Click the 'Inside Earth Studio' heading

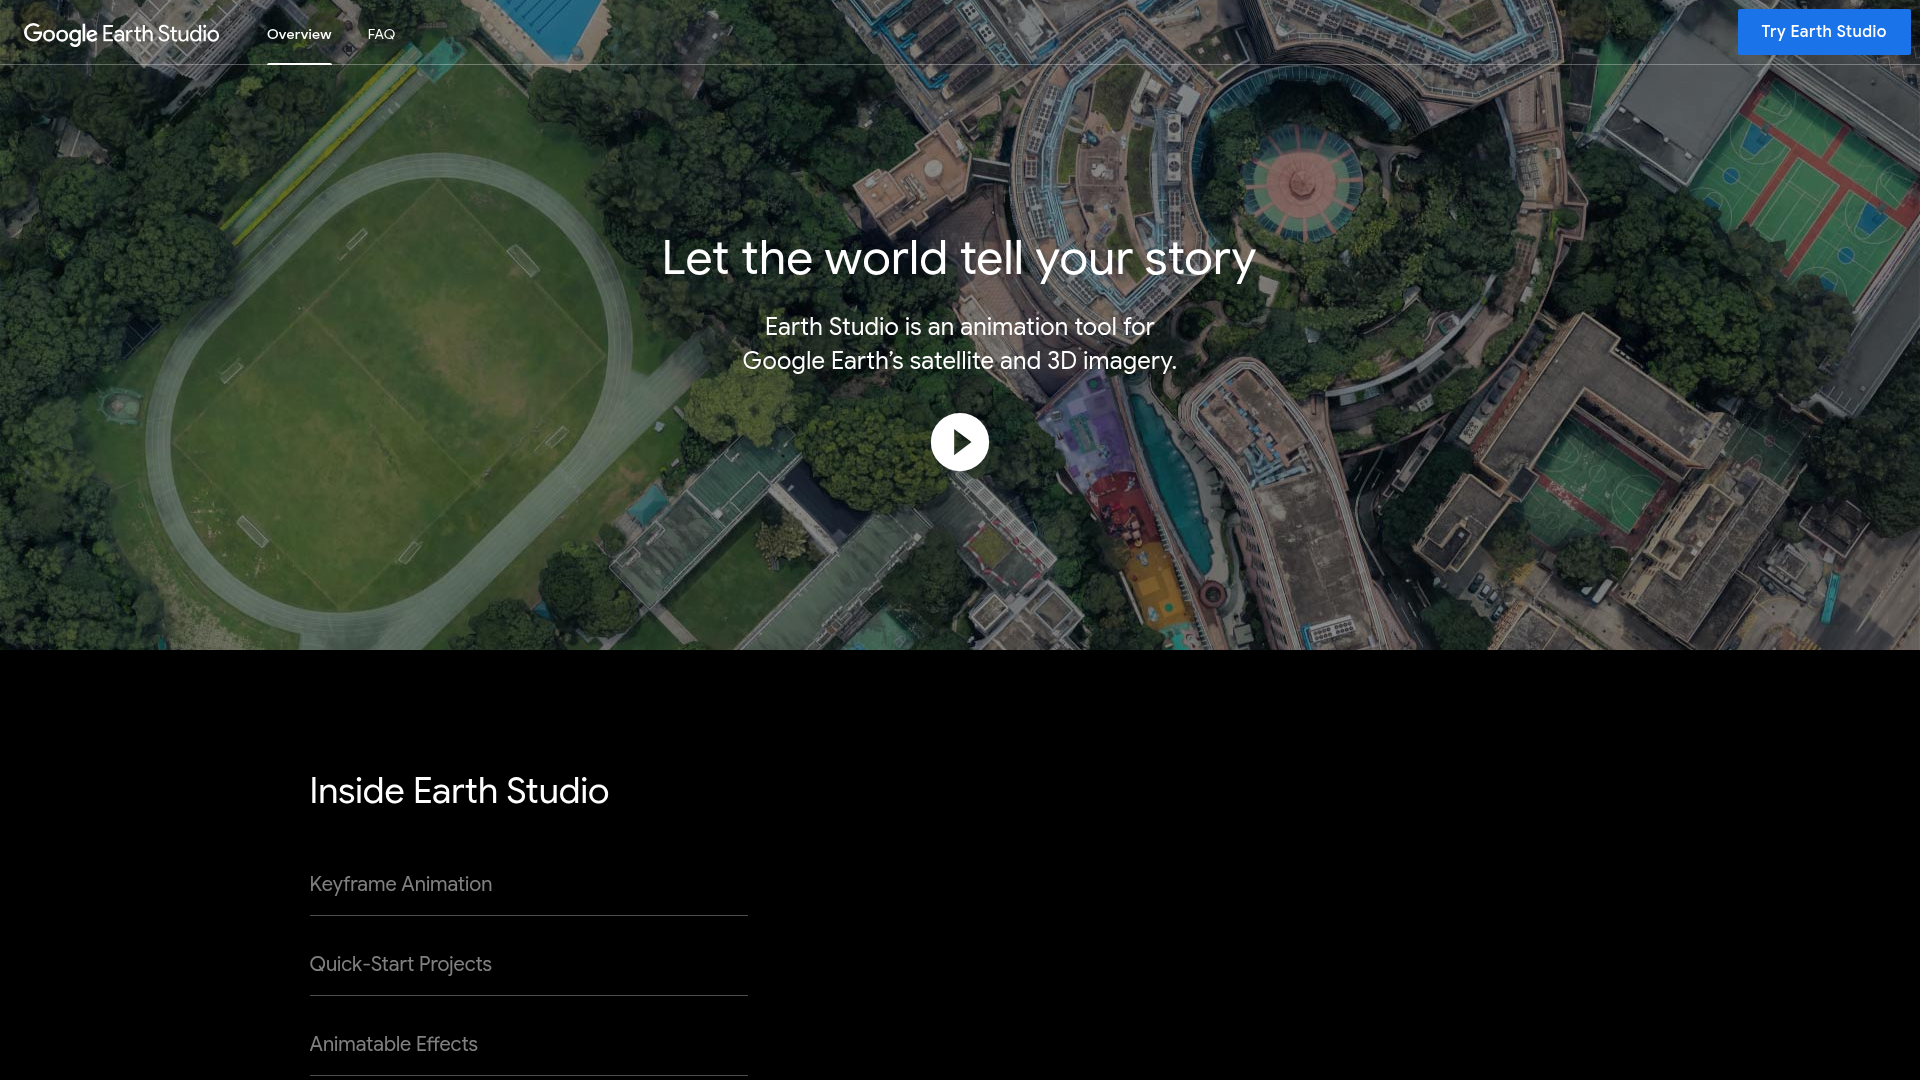click(459, 791)
